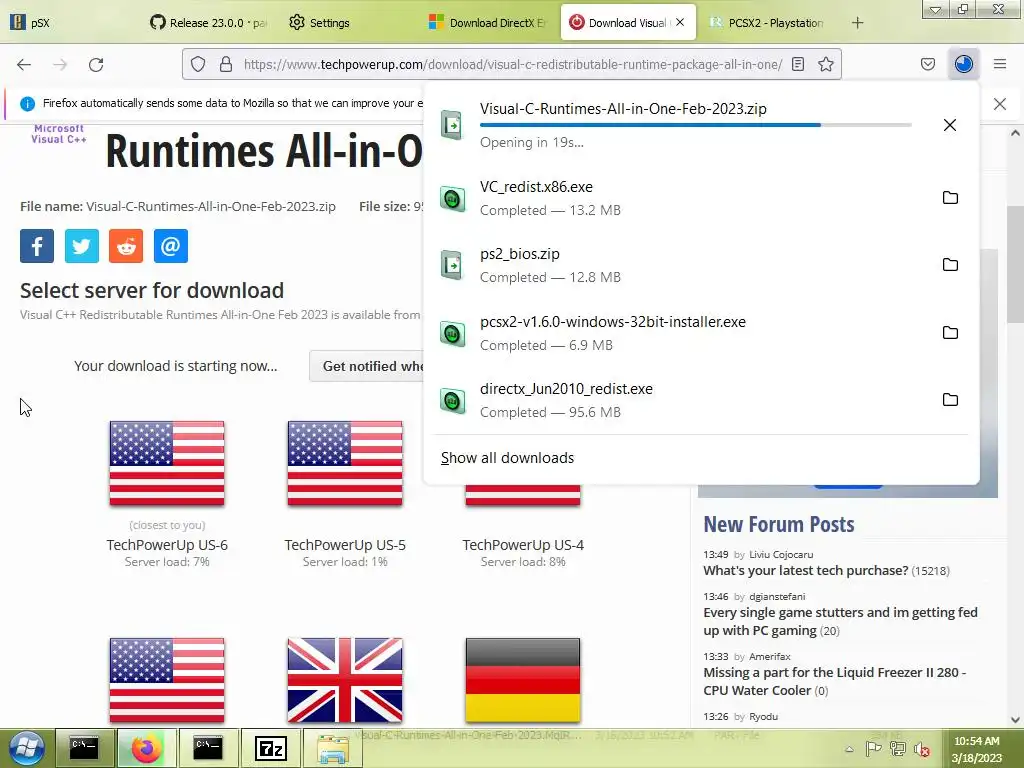Cancel the Visual-C-Runtimes zip download
The height and width of the screenshot is (768, 1024).
point(950,125)
